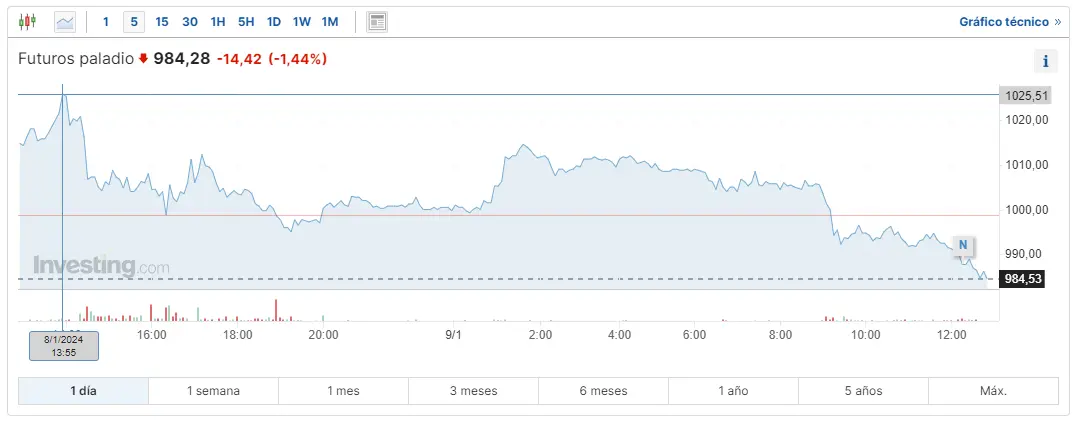Select the "1 semana" range tab

tap(213, 391)
